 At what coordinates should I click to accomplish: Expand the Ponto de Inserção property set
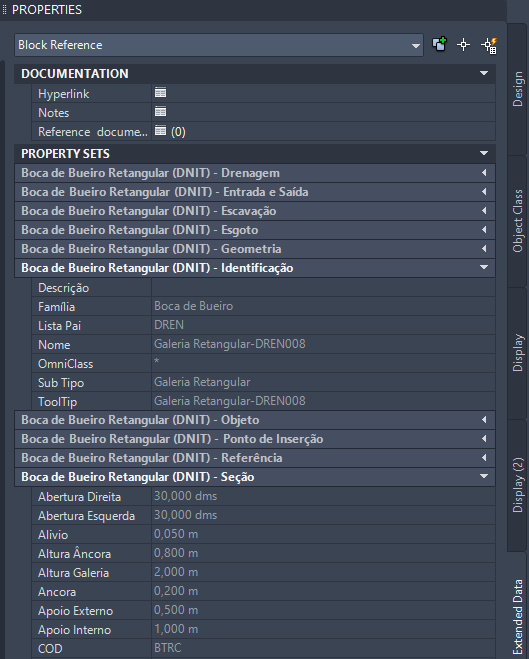(484, 438)
